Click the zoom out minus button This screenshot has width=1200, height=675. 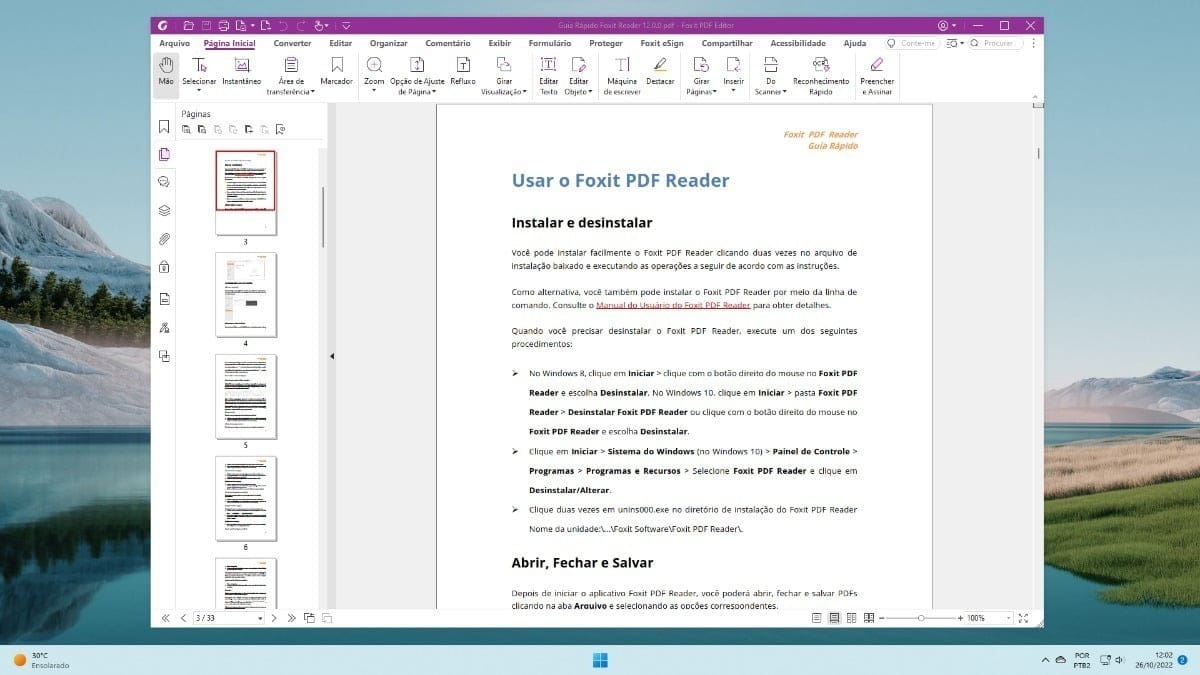(x=882, y=618)
